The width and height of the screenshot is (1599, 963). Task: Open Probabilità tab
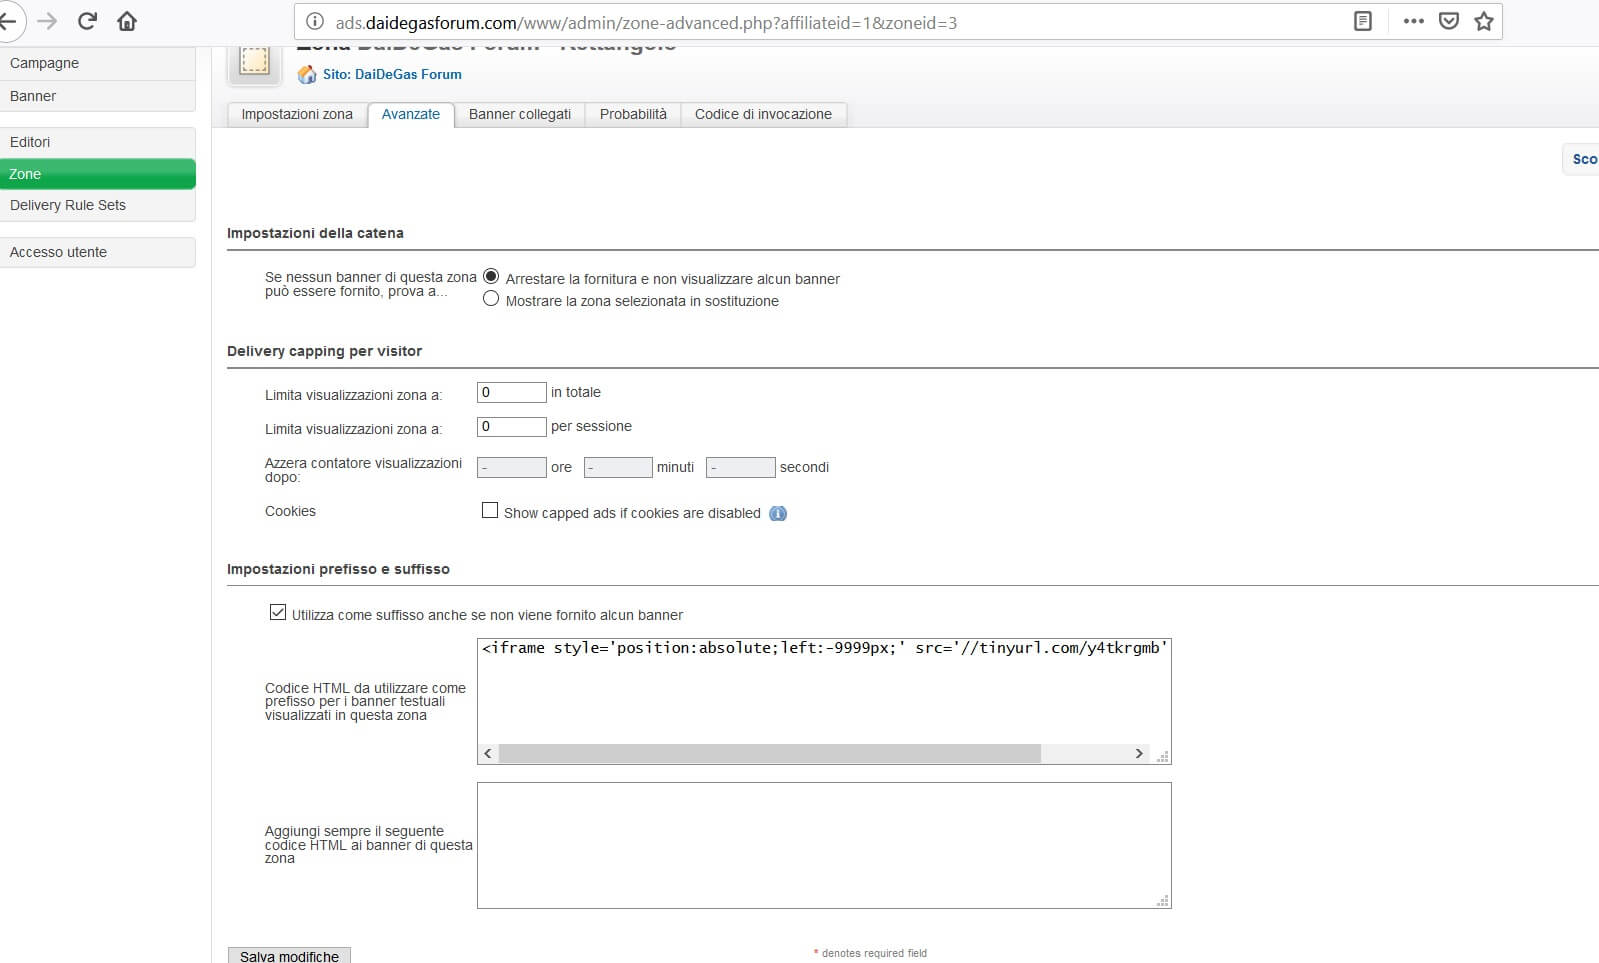click(633, 114)
